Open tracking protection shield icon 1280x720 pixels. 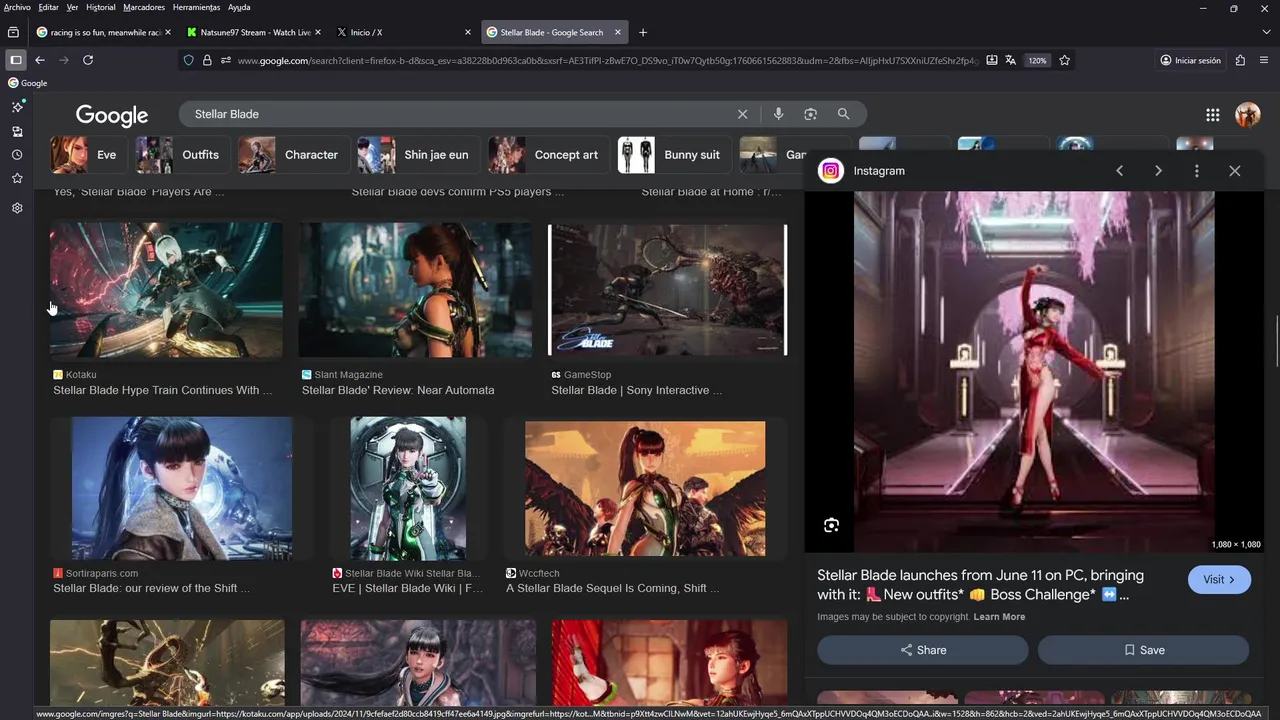(x=188, y=60)
